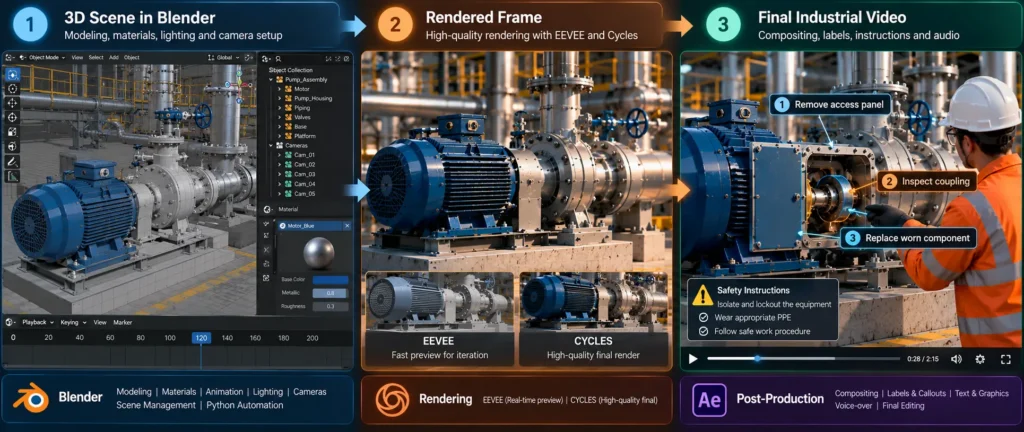Select the Scale cube tool
The width and height of the screenshot is (1024, 432).
12,132
